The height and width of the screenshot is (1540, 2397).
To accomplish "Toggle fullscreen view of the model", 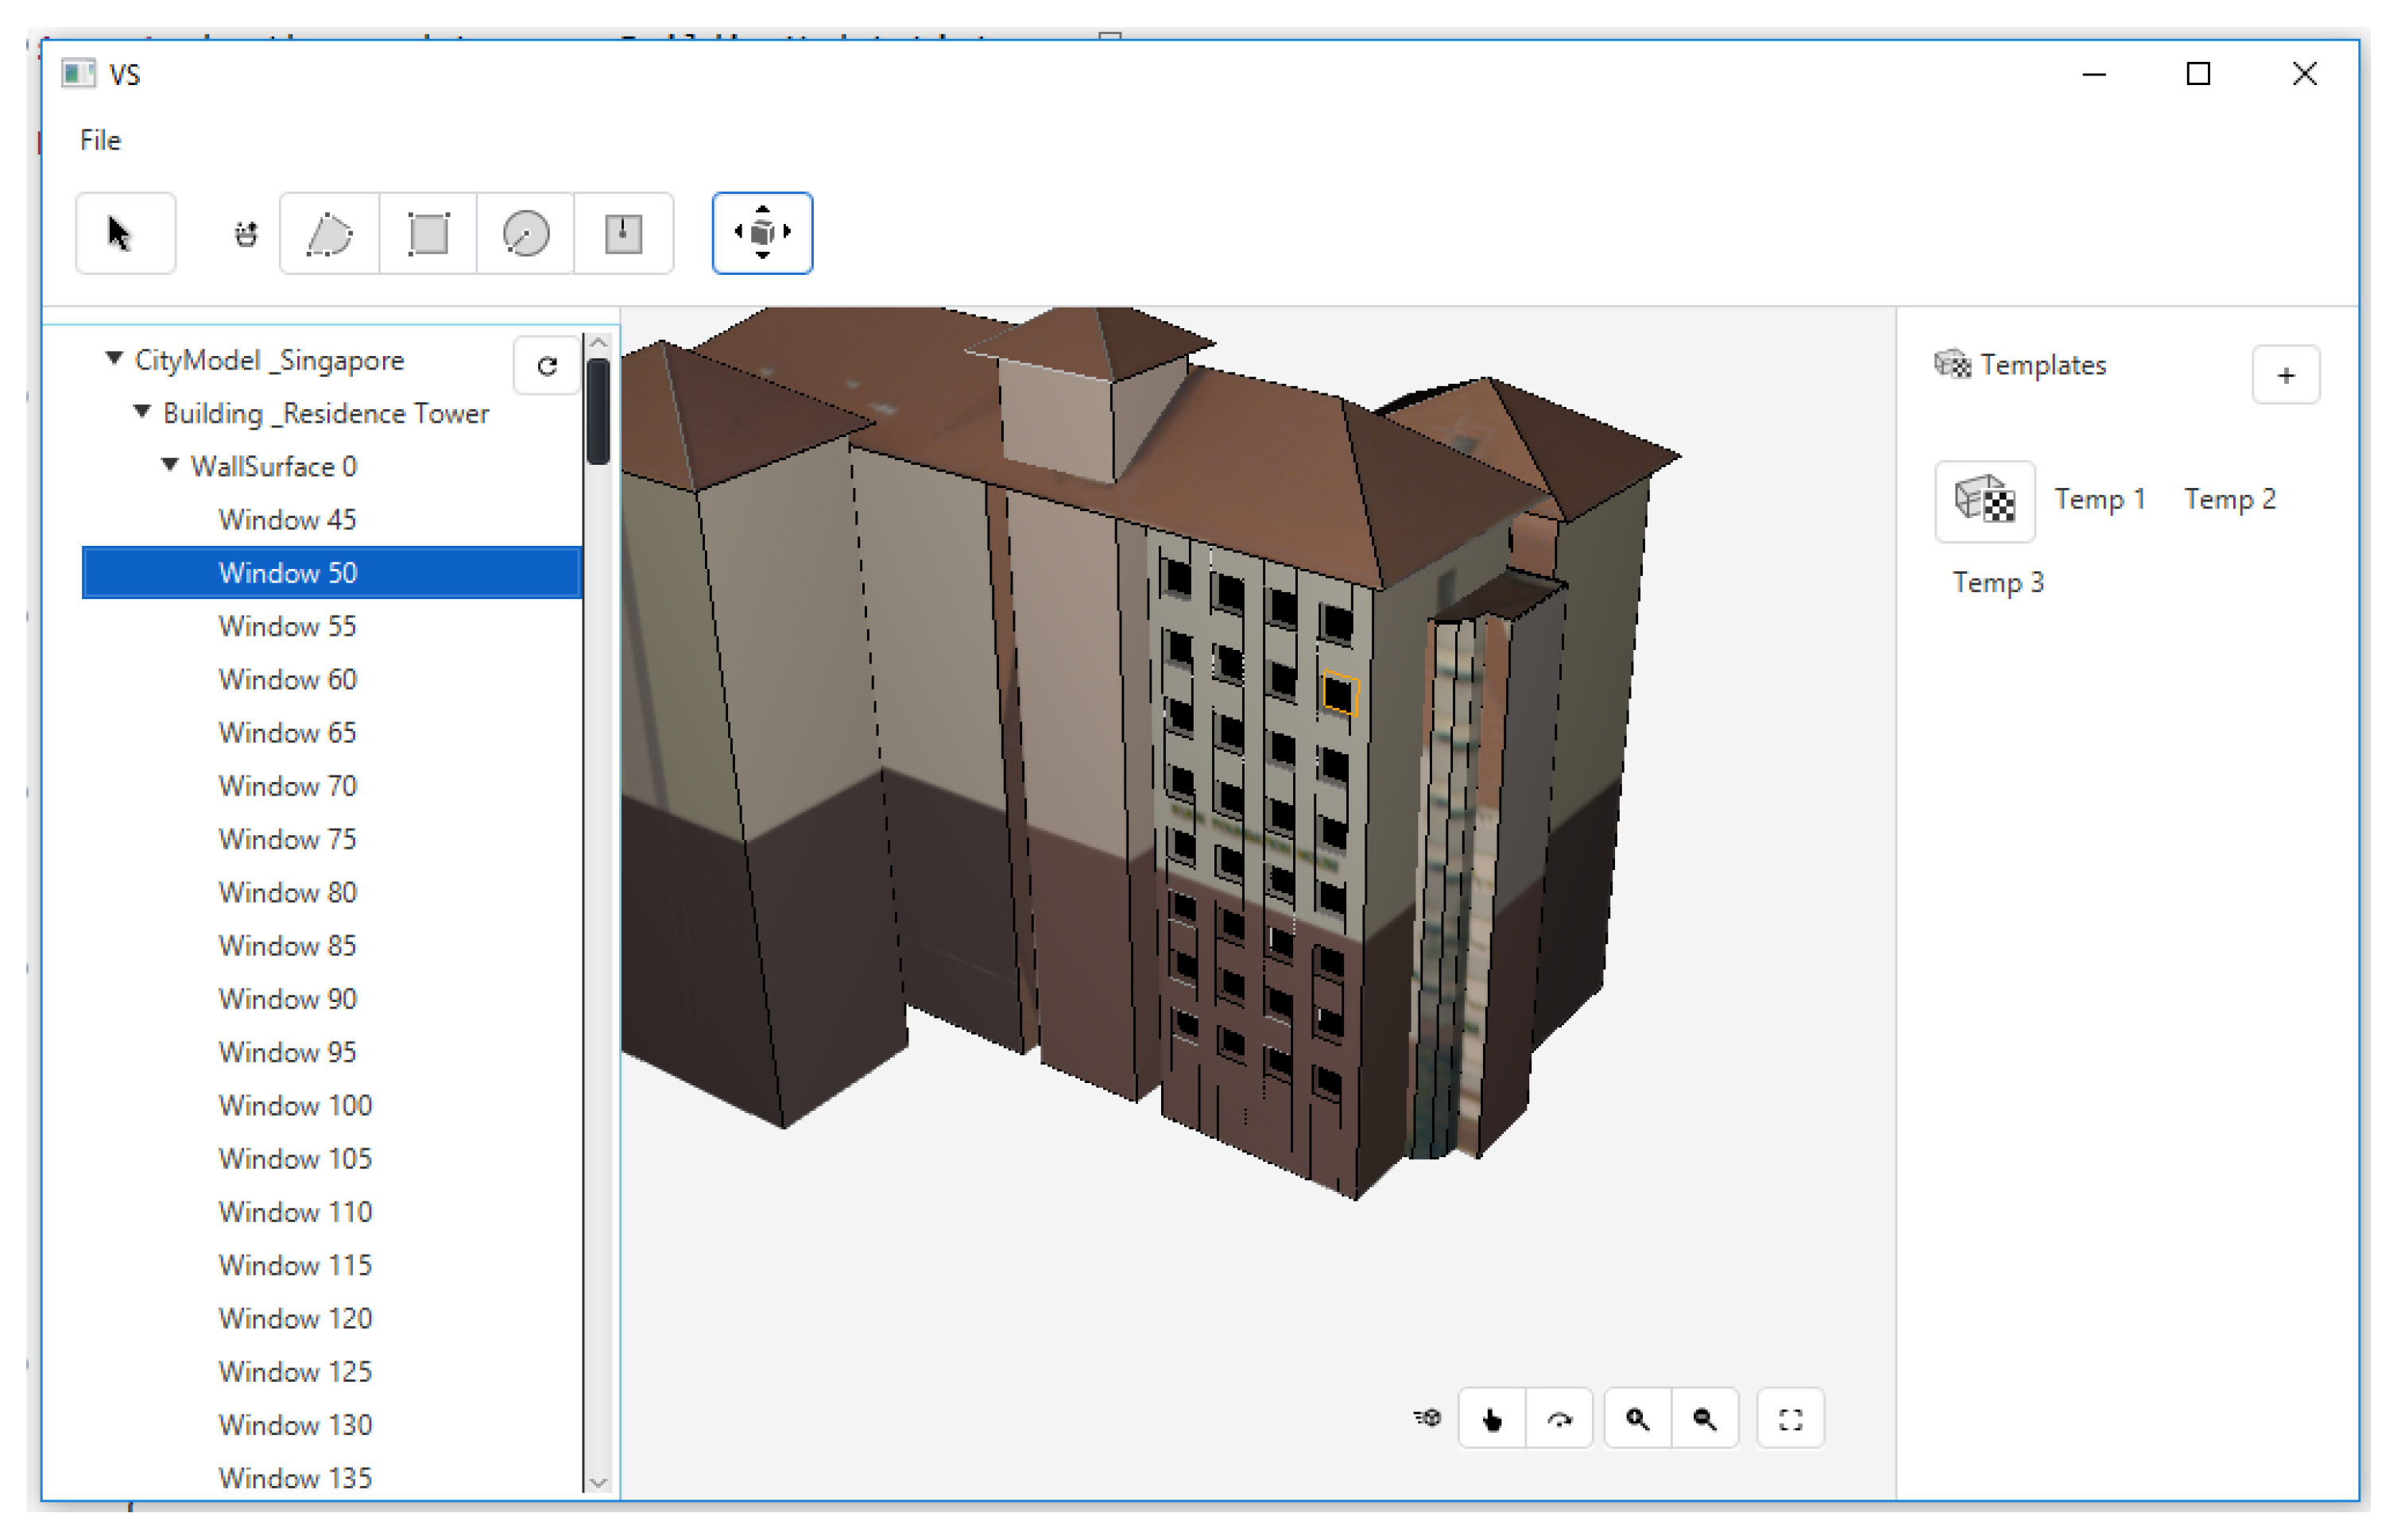I will point(1790,1418).
